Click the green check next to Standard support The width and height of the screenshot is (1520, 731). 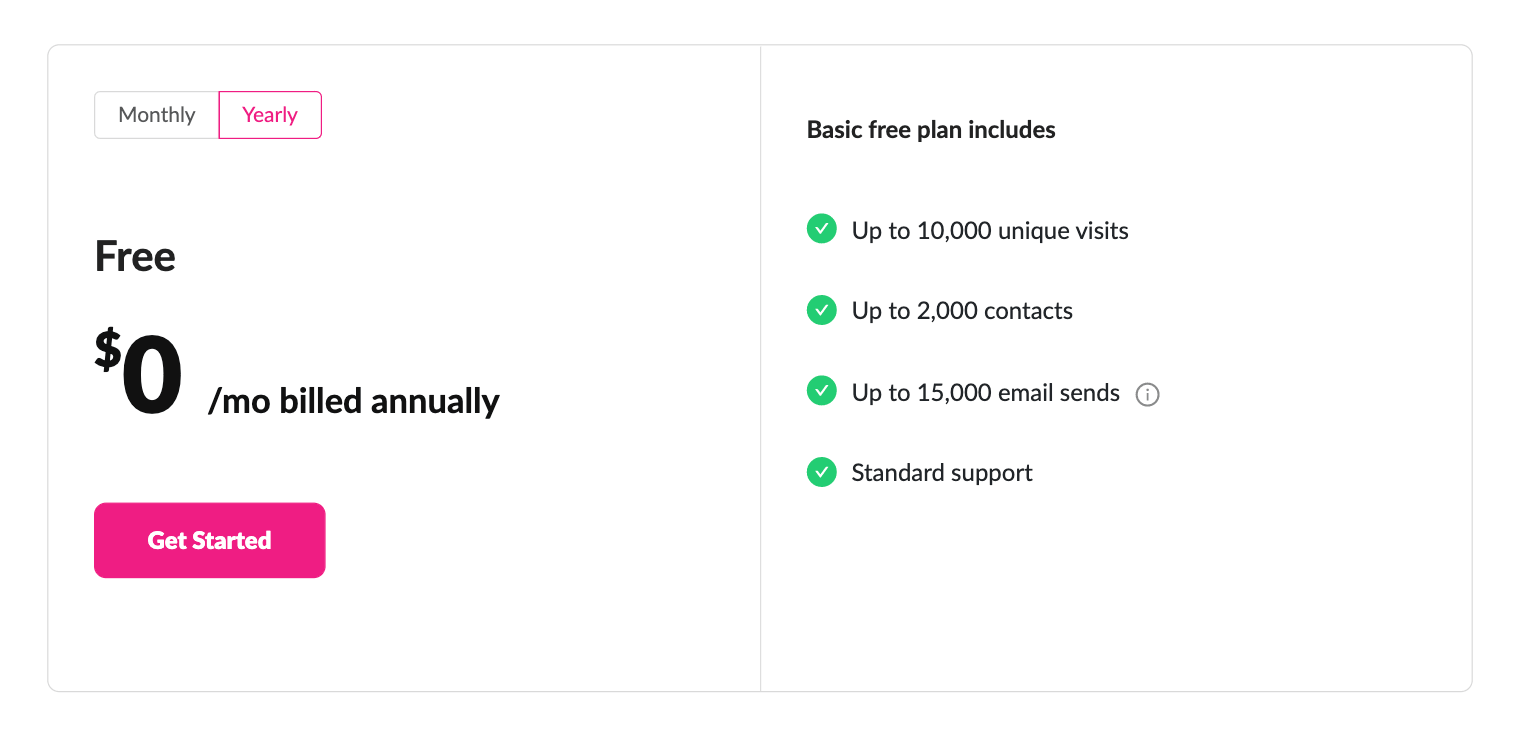(x=821, y=471)
